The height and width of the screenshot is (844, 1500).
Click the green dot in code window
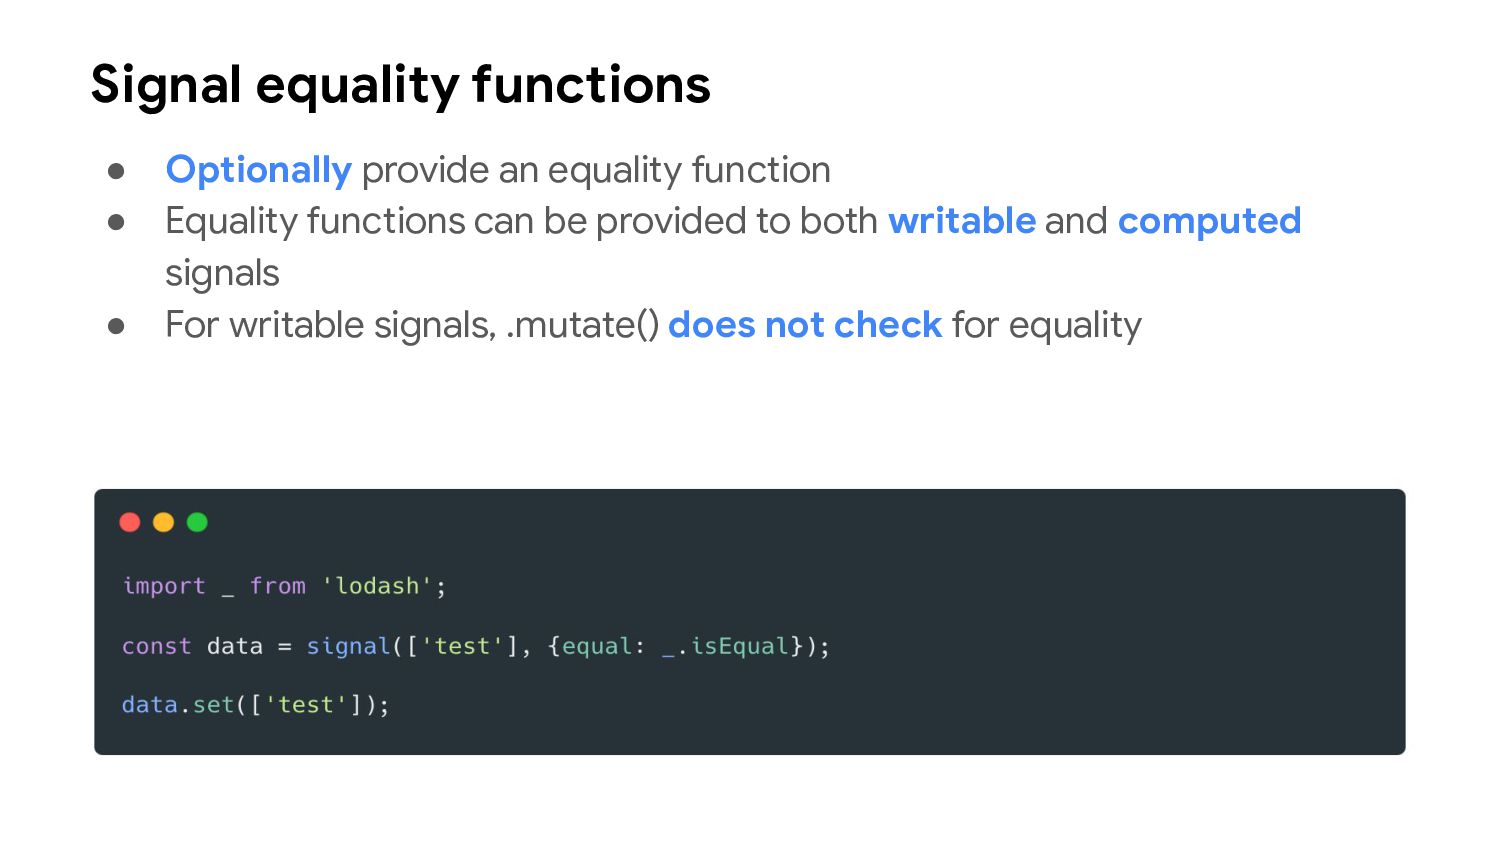(197, 522)
